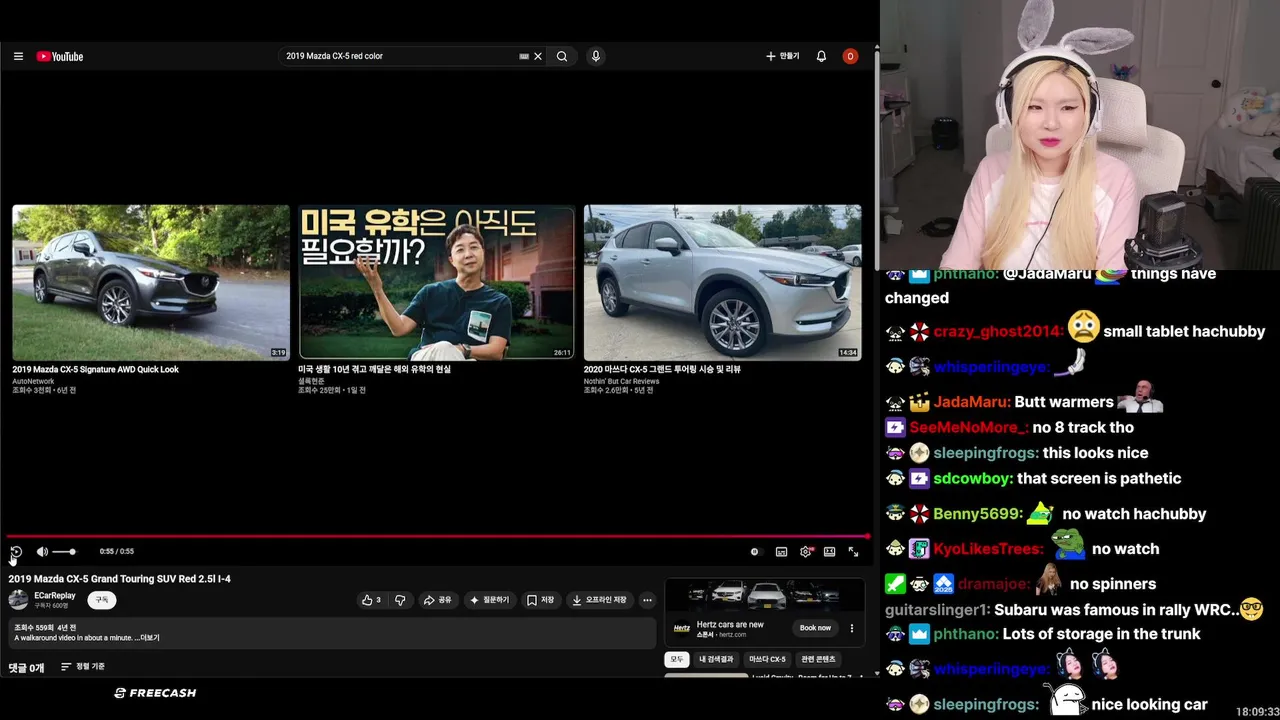
Task: Adjust the player volume slider
Action: click(63, 552)
